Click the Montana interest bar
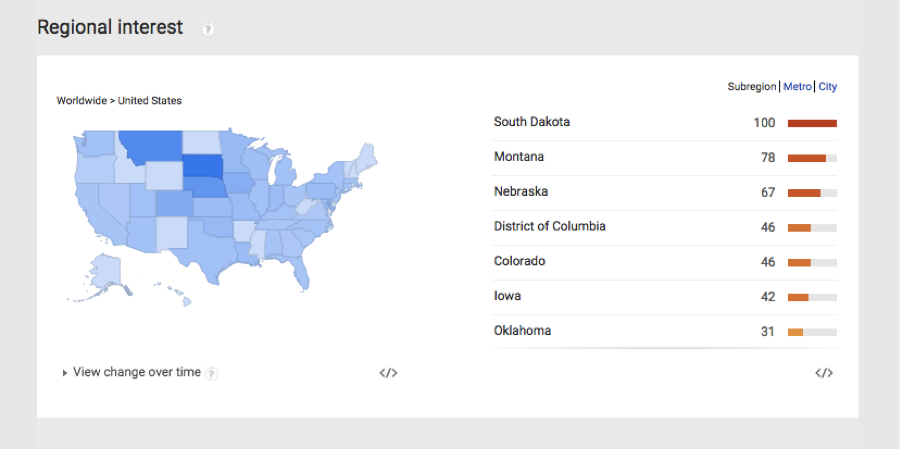Image resolution: width=900 pixels, height=450 pixels. tap(807, 158)
